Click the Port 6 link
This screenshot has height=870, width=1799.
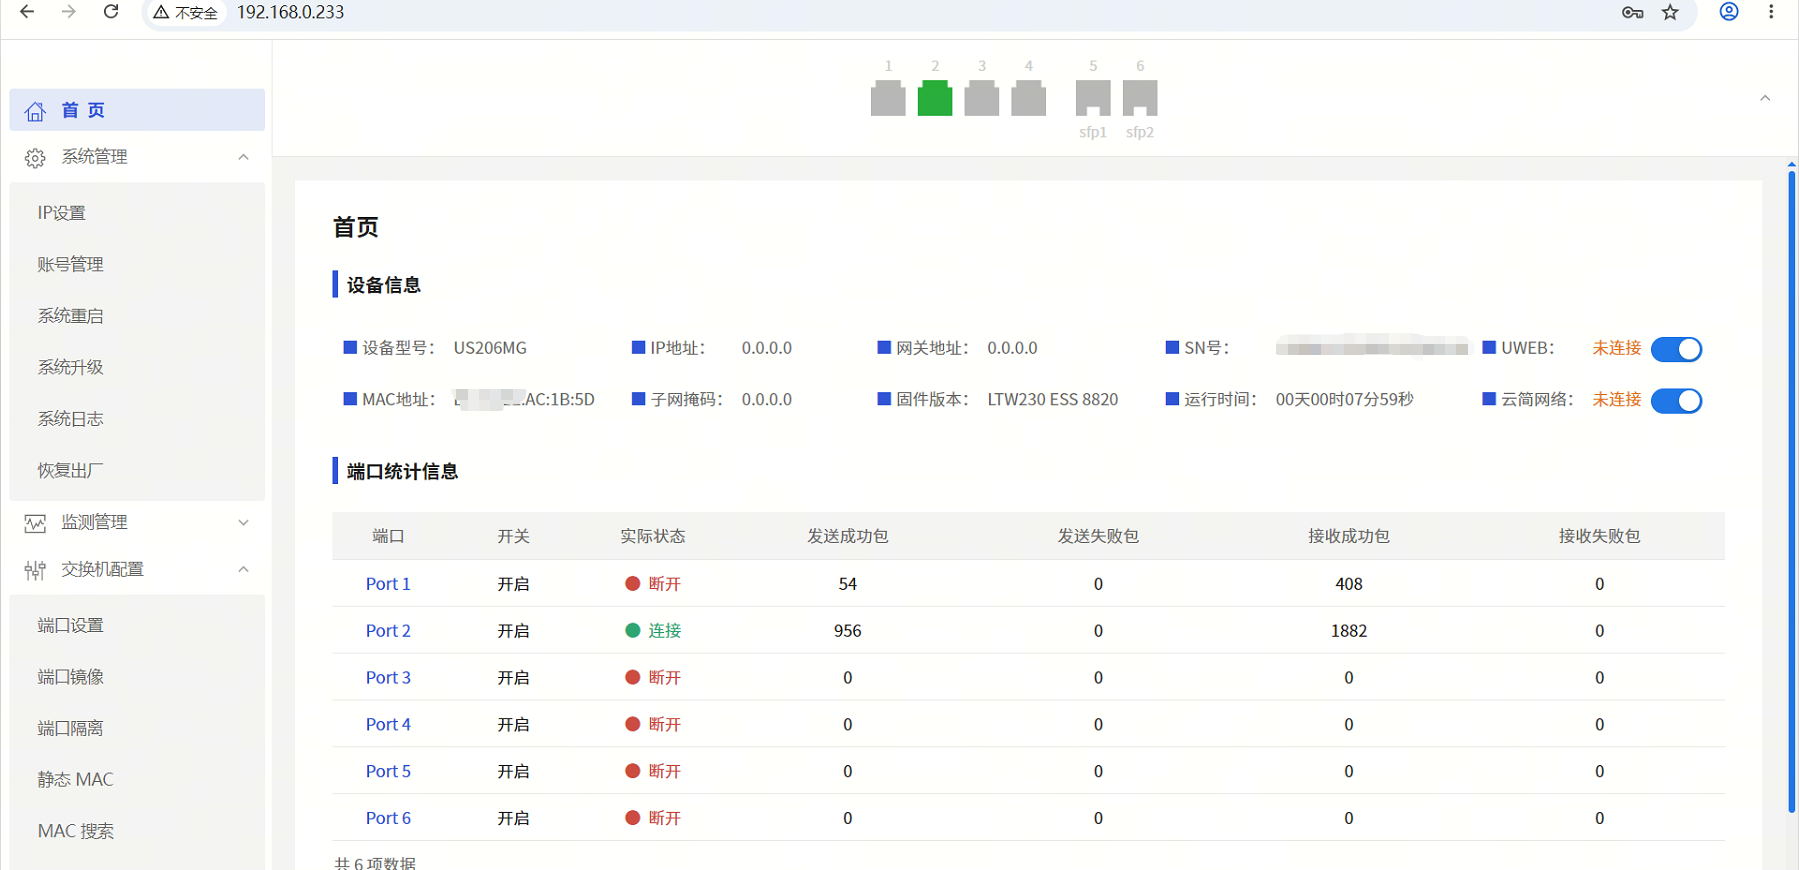[x=388, y=818]
